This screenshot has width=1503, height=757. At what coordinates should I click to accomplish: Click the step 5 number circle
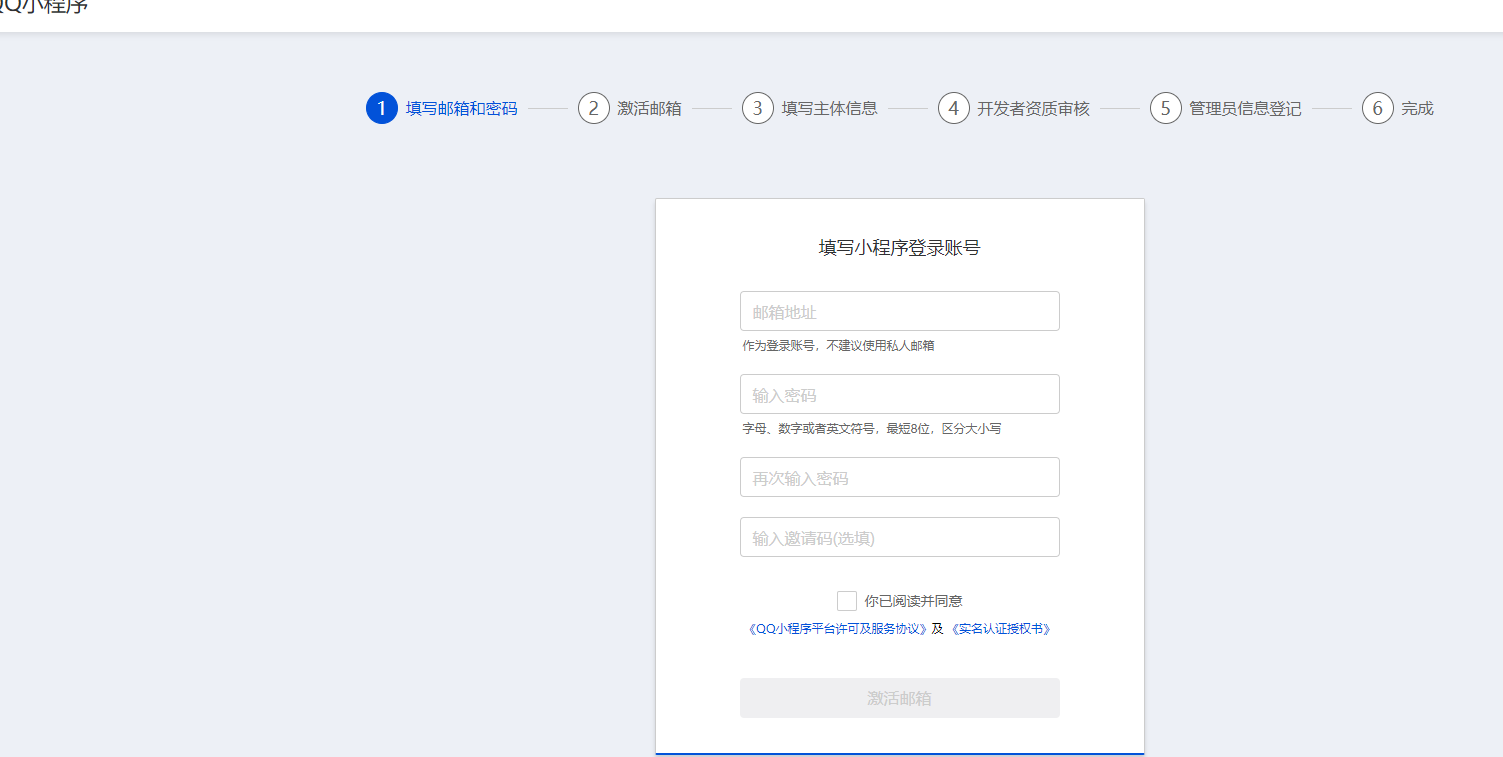pos(1166,108)
